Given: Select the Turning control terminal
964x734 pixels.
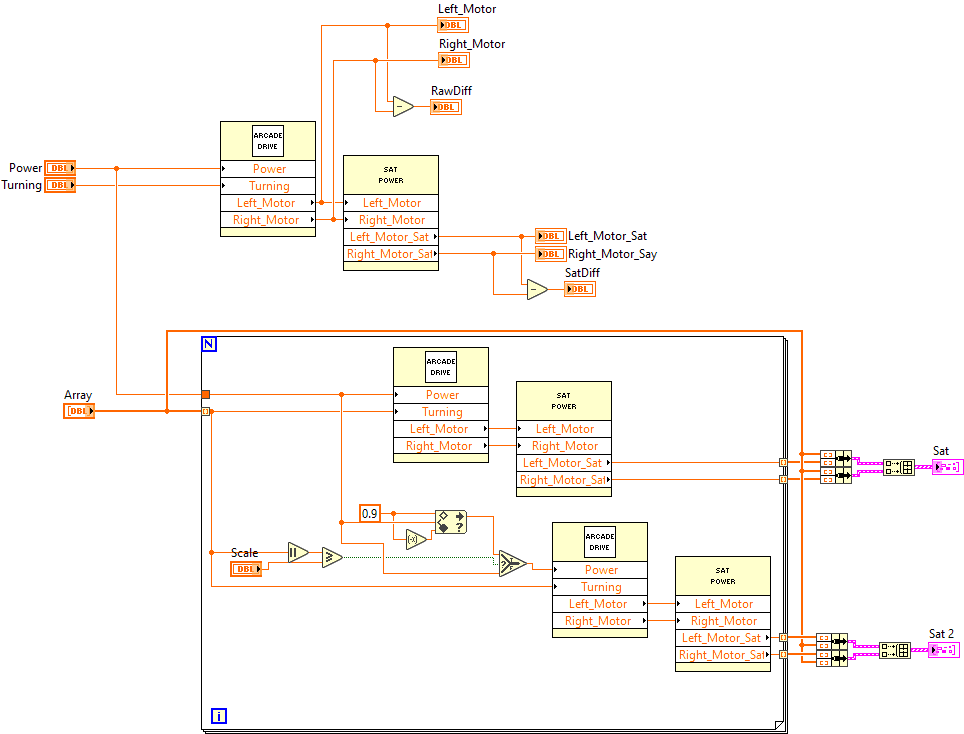Looking at the screenshot, I should [60, 185].
